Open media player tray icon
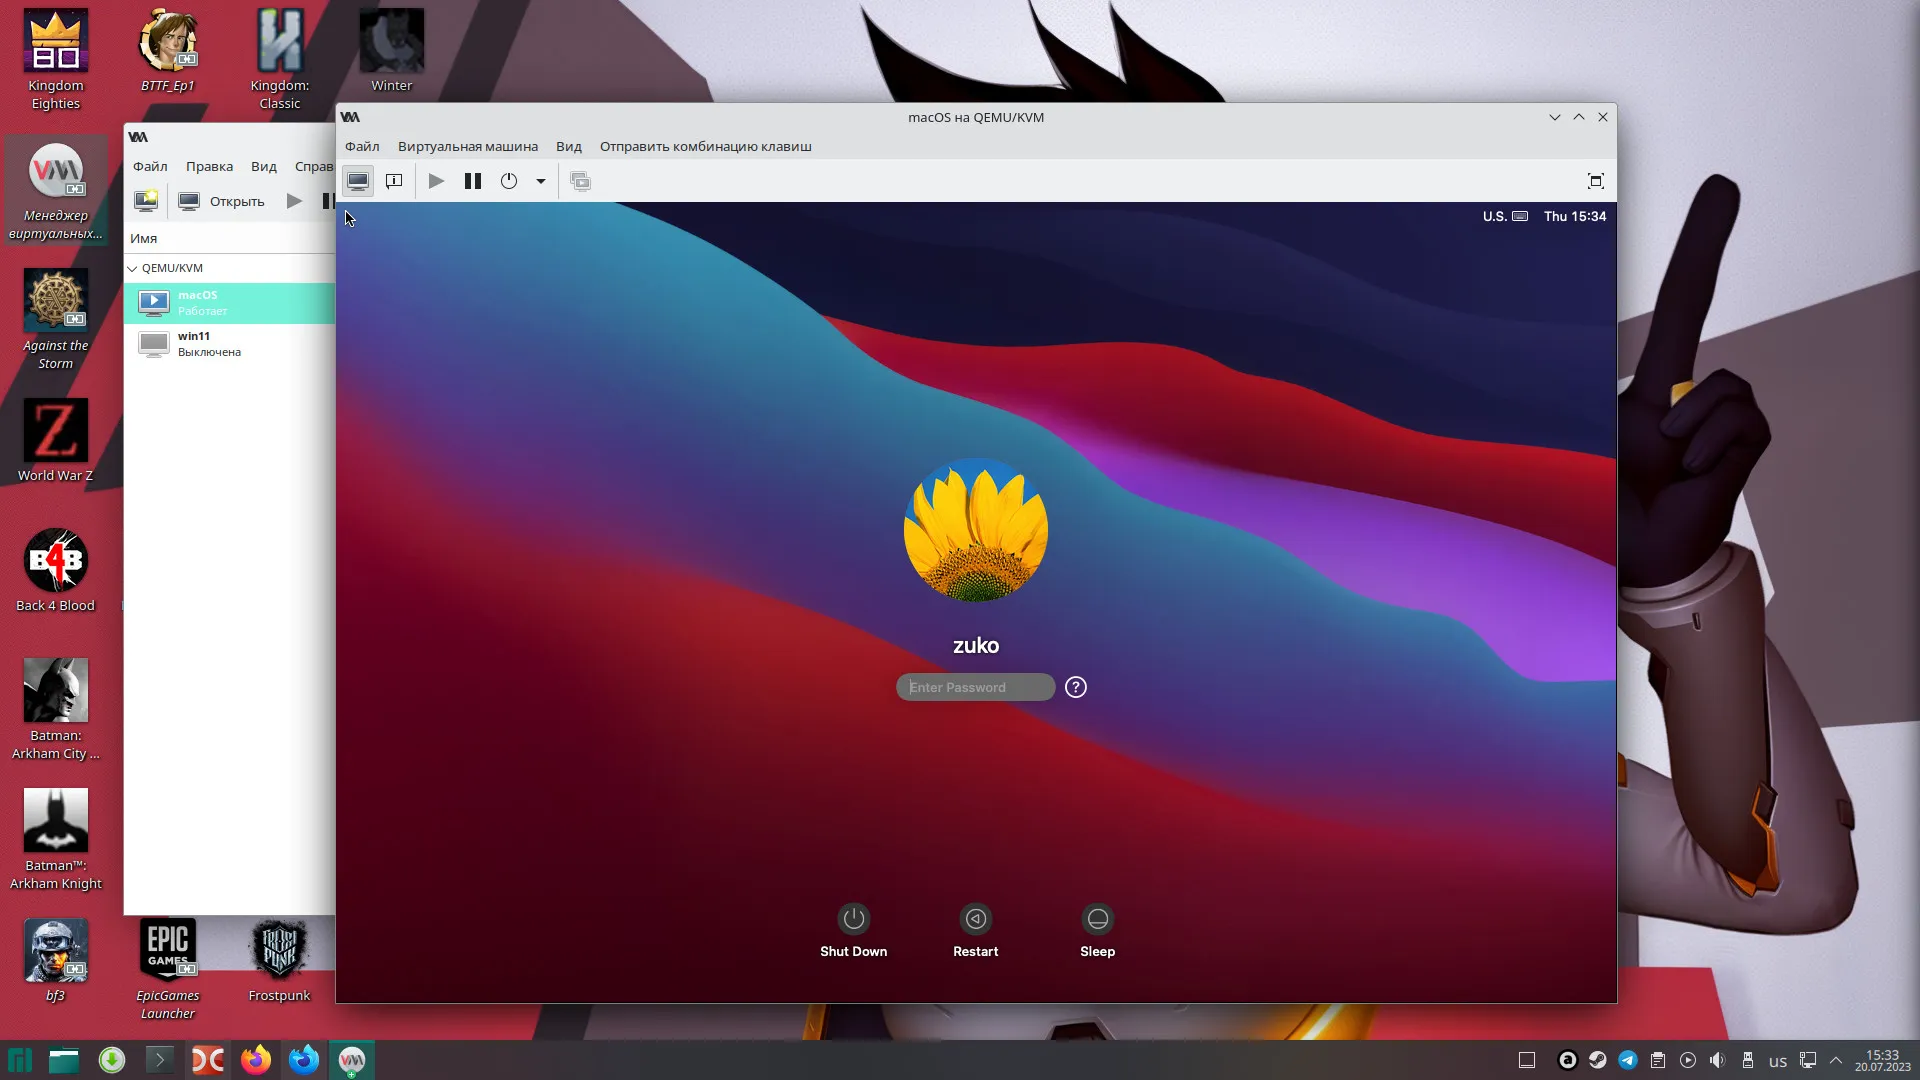This screenshot has width=1920, height=1080. pyautogui.click(x=1688, y=1061)
